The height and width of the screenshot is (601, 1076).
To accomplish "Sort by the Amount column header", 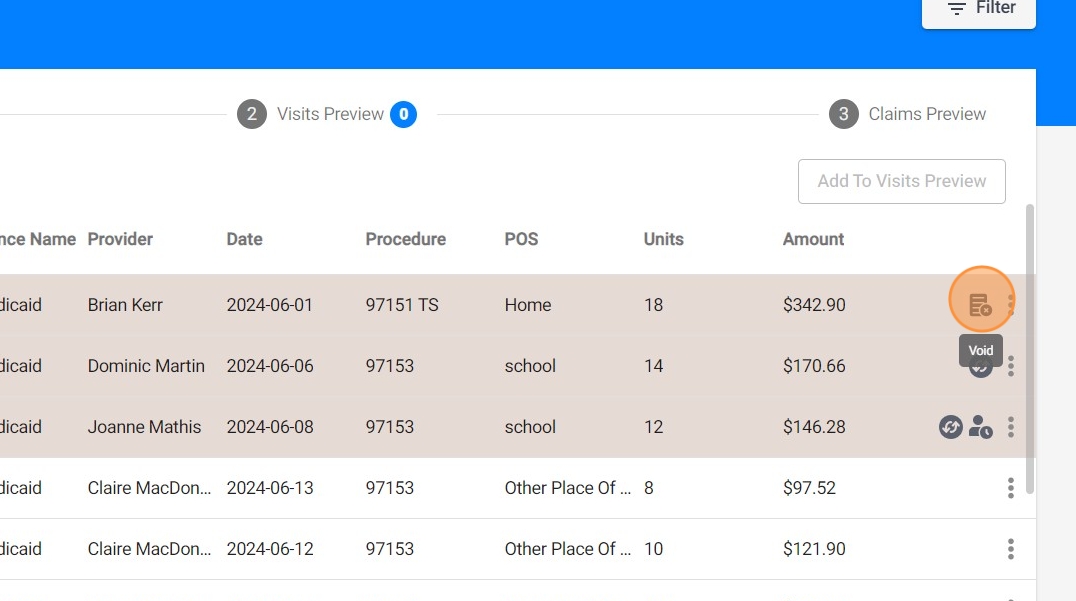I will [x=813, y=239].
